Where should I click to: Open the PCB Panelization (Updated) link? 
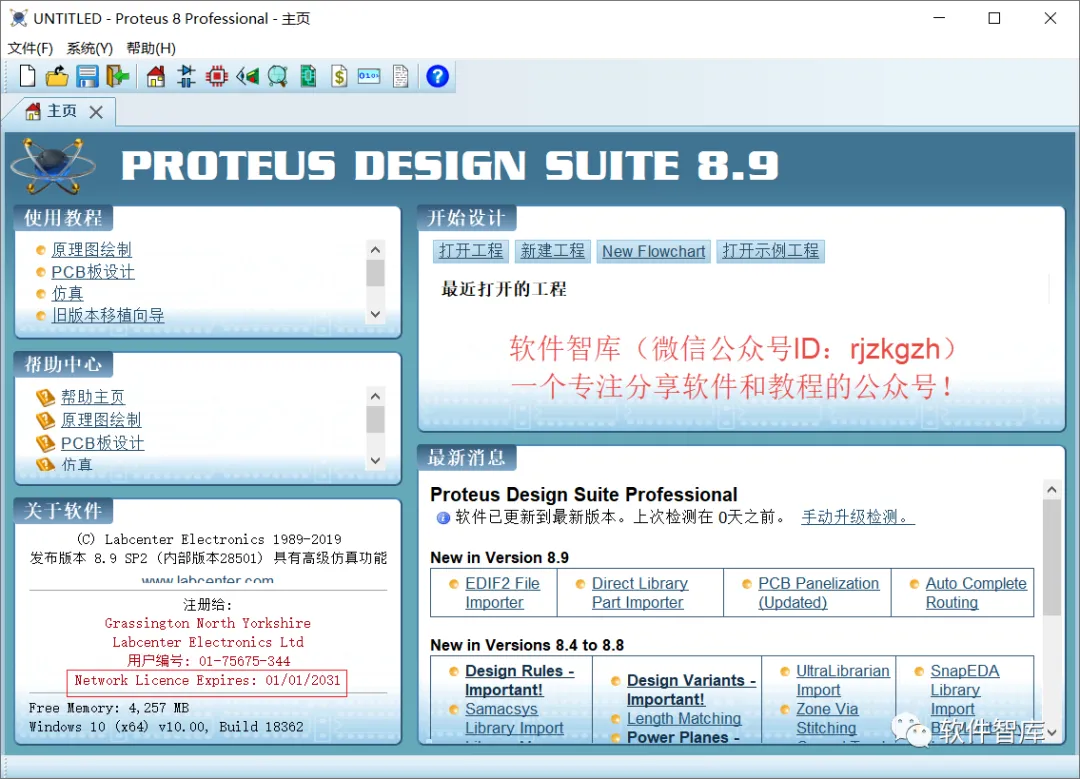[x=818, y=593]
